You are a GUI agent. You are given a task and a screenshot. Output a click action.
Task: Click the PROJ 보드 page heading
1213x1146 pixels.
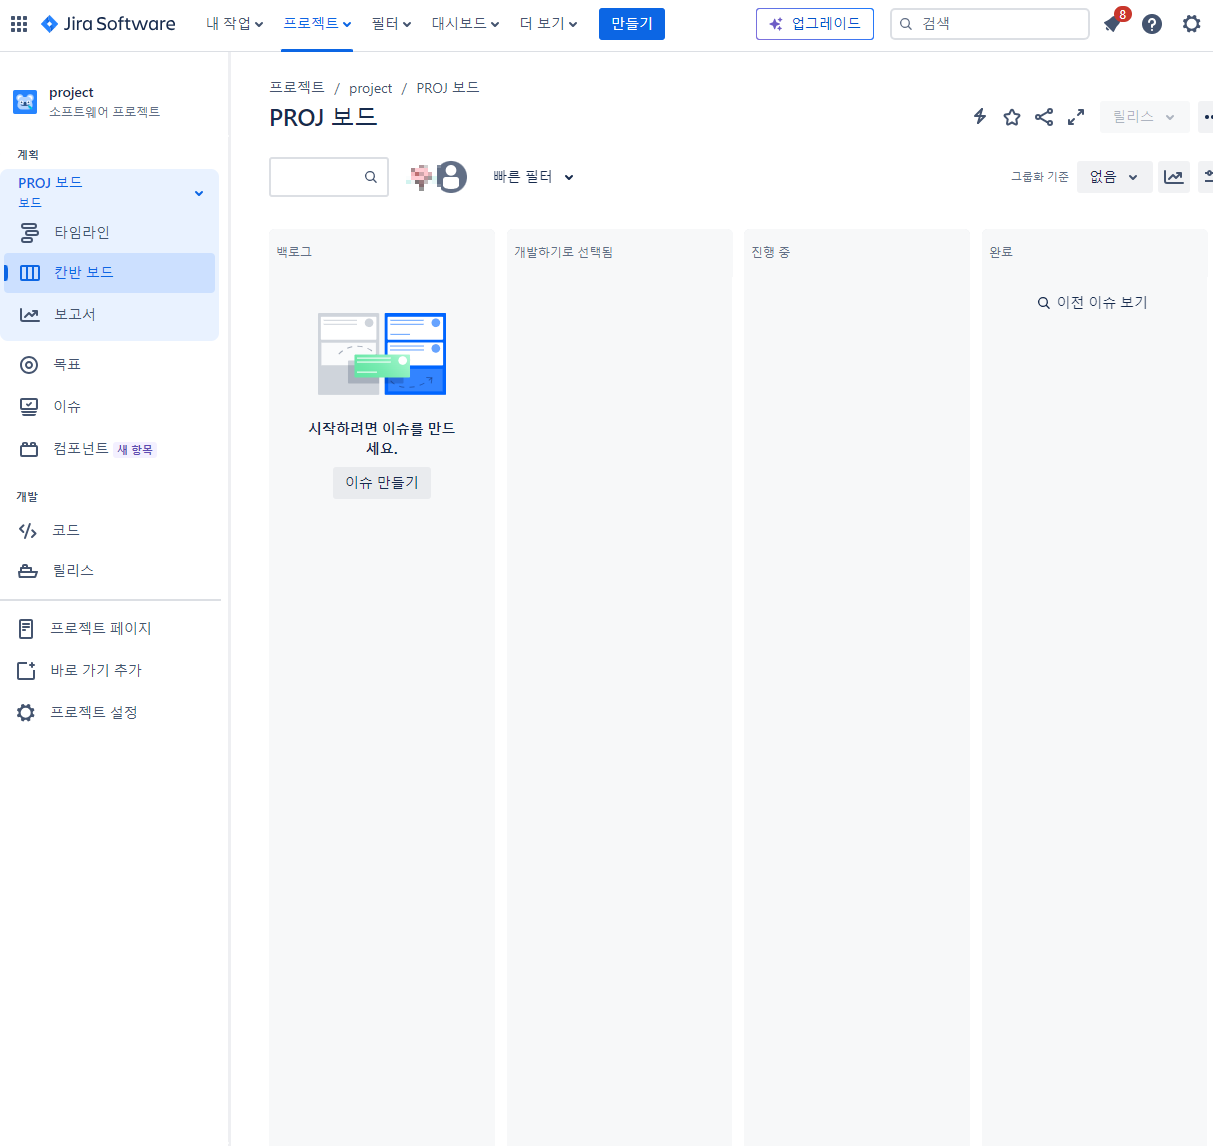click(x=323, y=117)
